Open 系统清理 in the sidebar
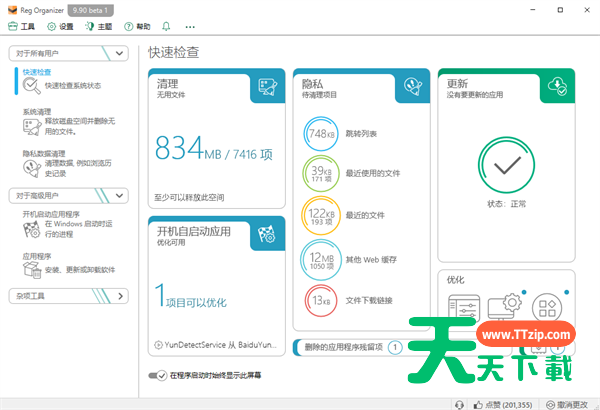 (37, 112)
